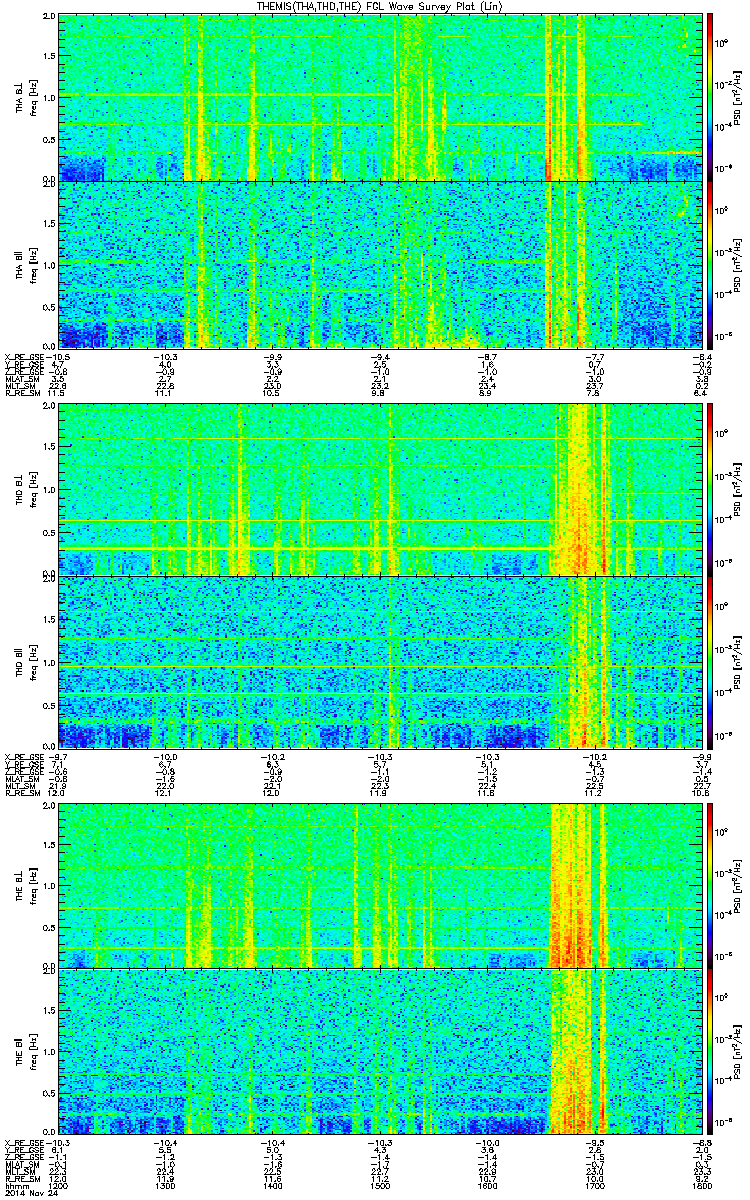Click the R_RE_SM label under the THD panels
The height and width of the screenshot is (1200, 750).
(x=22, y=793)
